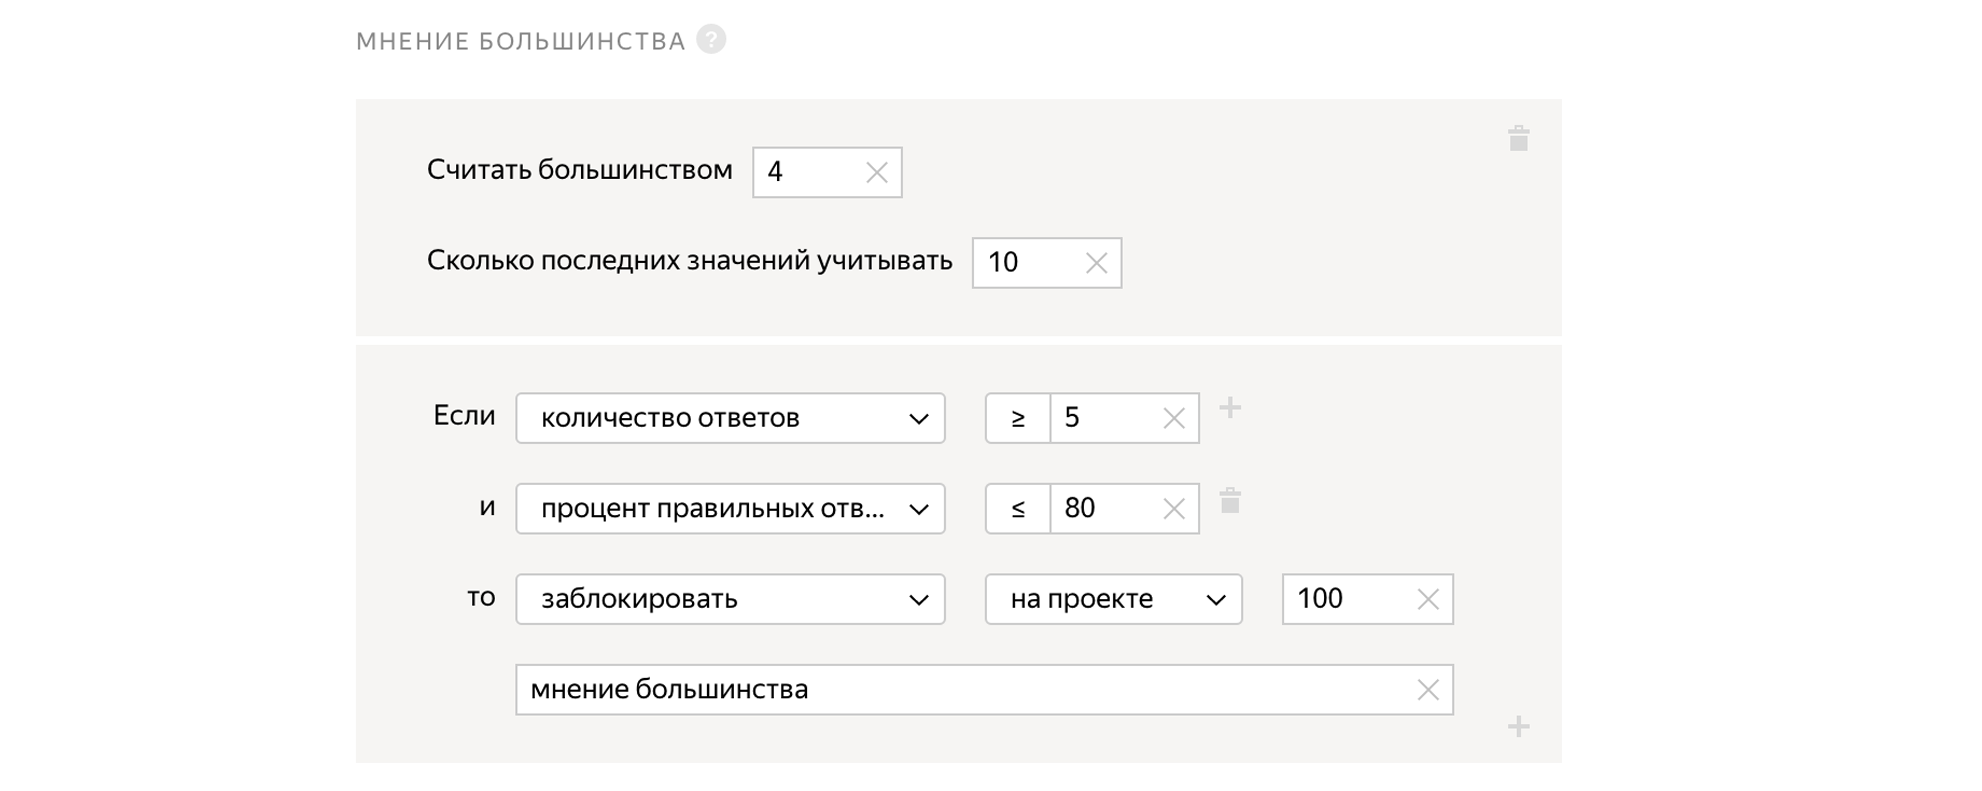Clear the ban duration value 100
Viewport: 1982px width, 791px height.
(x=1427, y=599)
